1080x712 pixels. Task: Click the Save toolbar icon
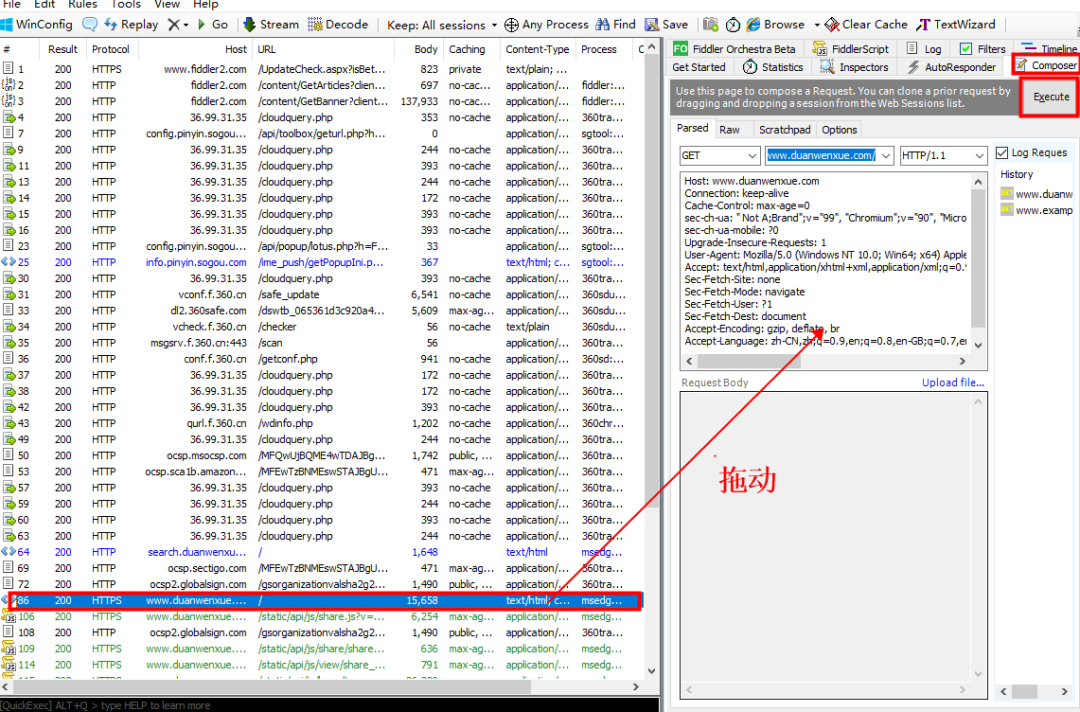[x=652, y=24]
